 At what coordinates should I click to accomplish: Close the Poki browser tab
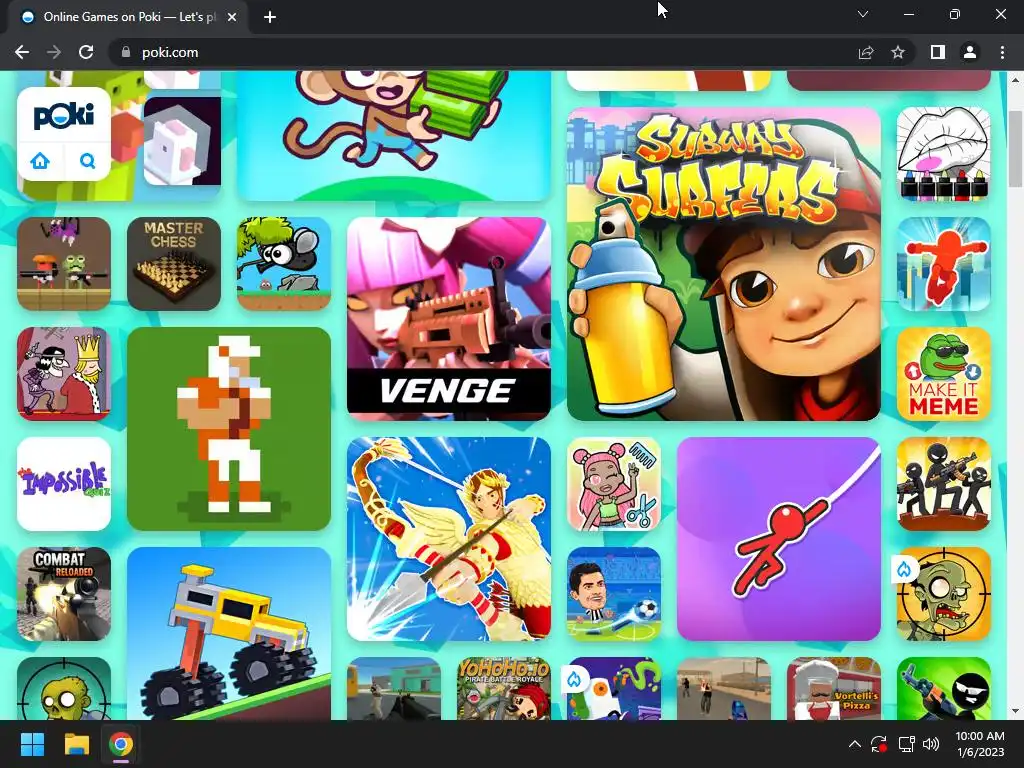(x=232, y=17)
